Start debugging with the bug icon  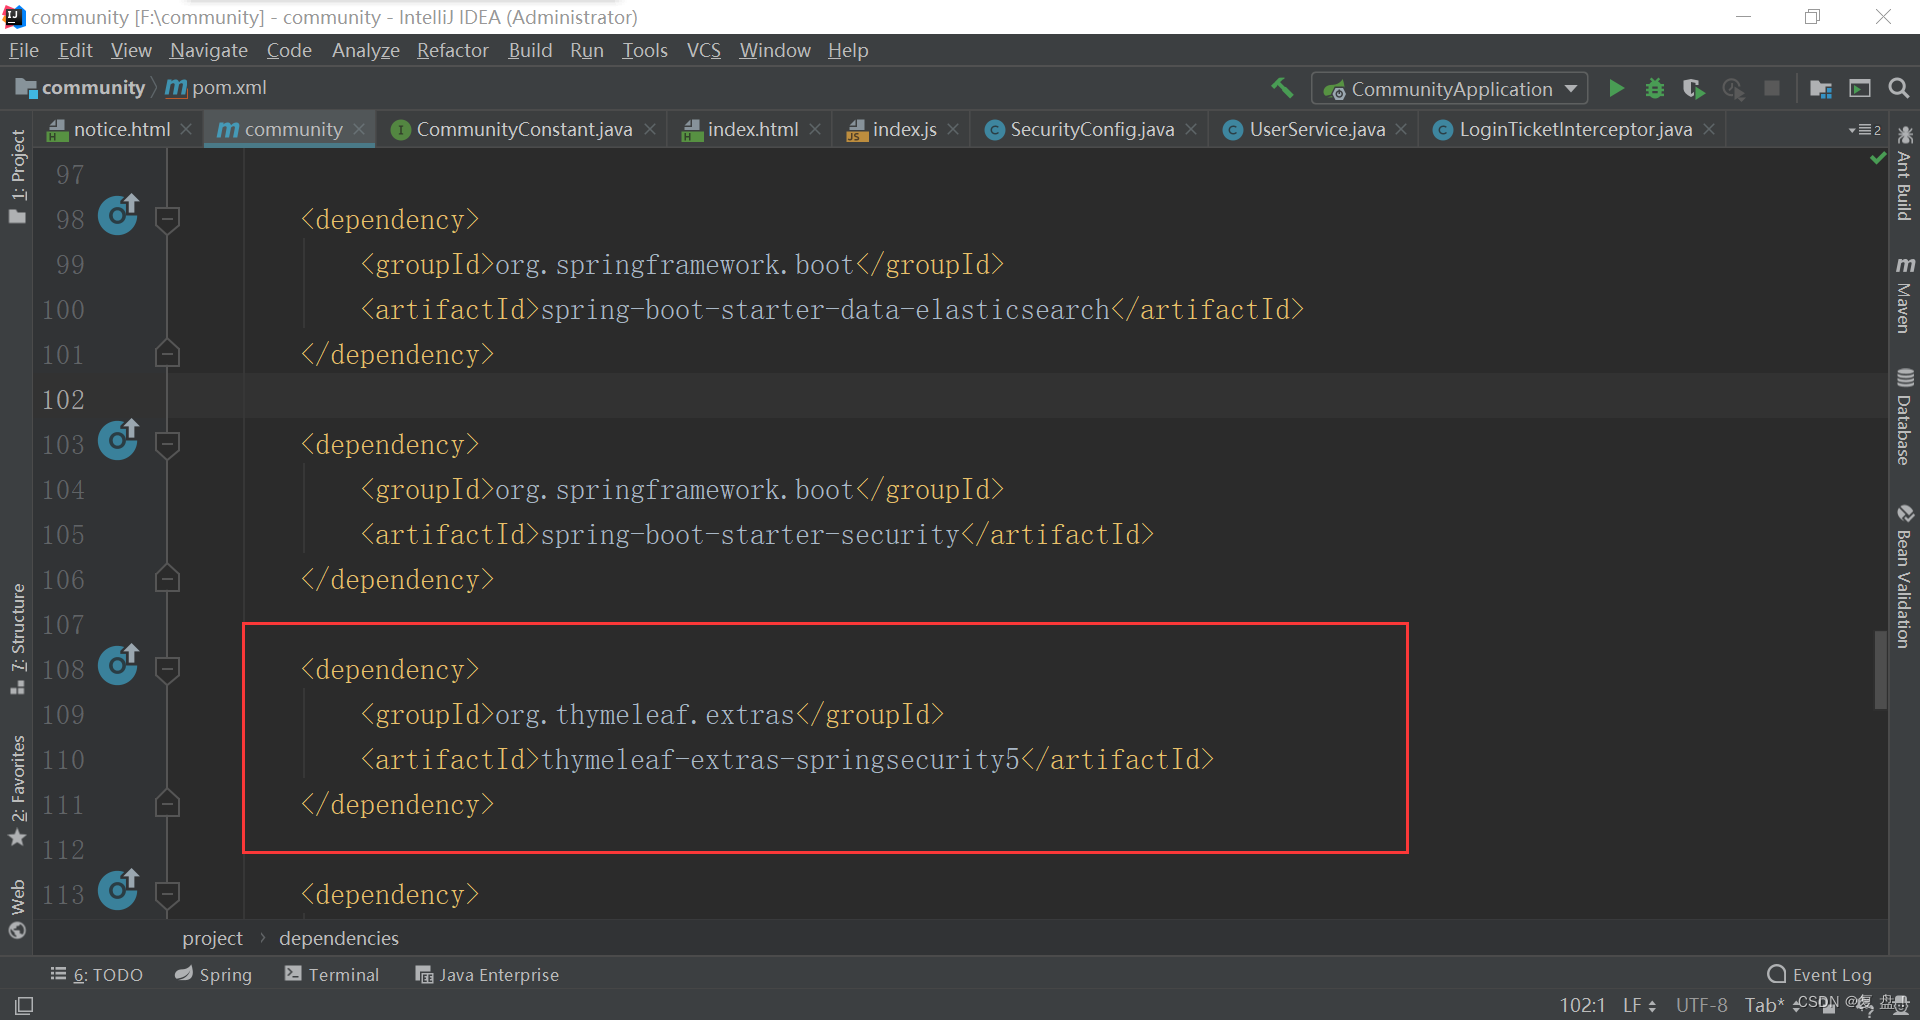click(x=1655, y=88)
